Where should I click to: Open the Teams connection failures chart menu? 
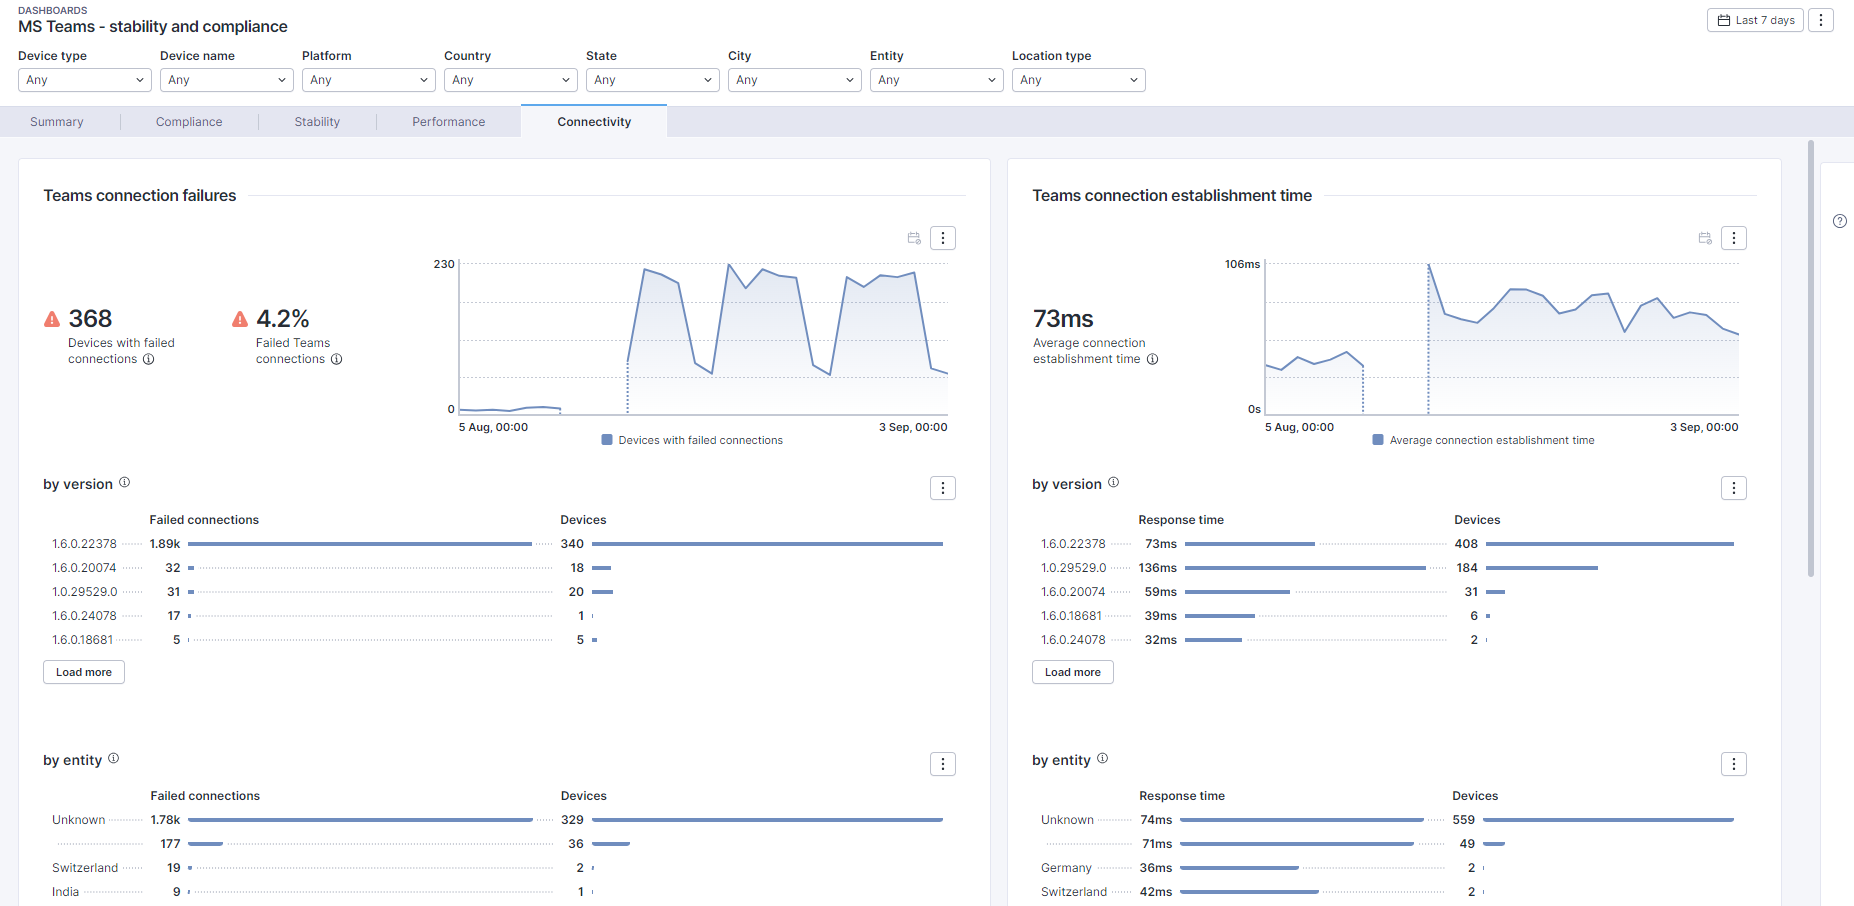coord(943,238)
